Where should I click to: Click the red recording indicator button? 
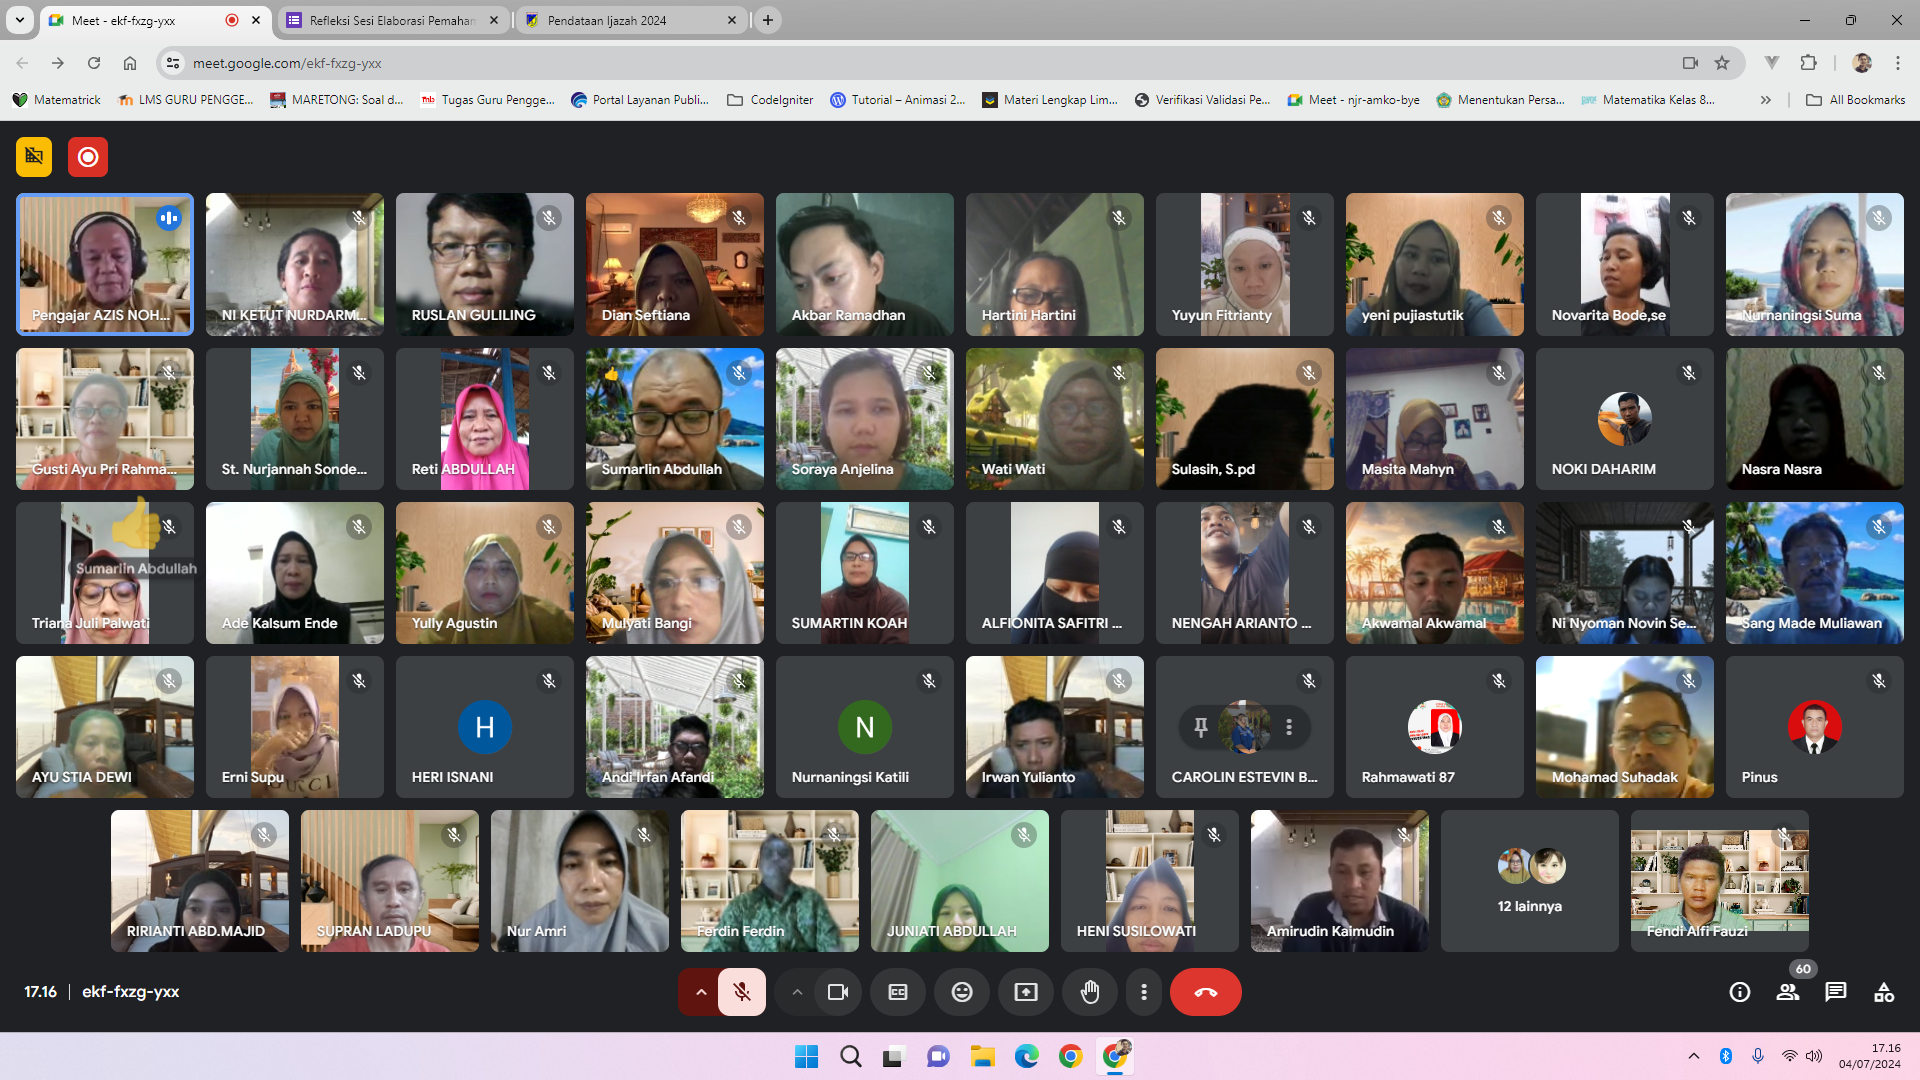pyautogui.click(x=88, y=157)
